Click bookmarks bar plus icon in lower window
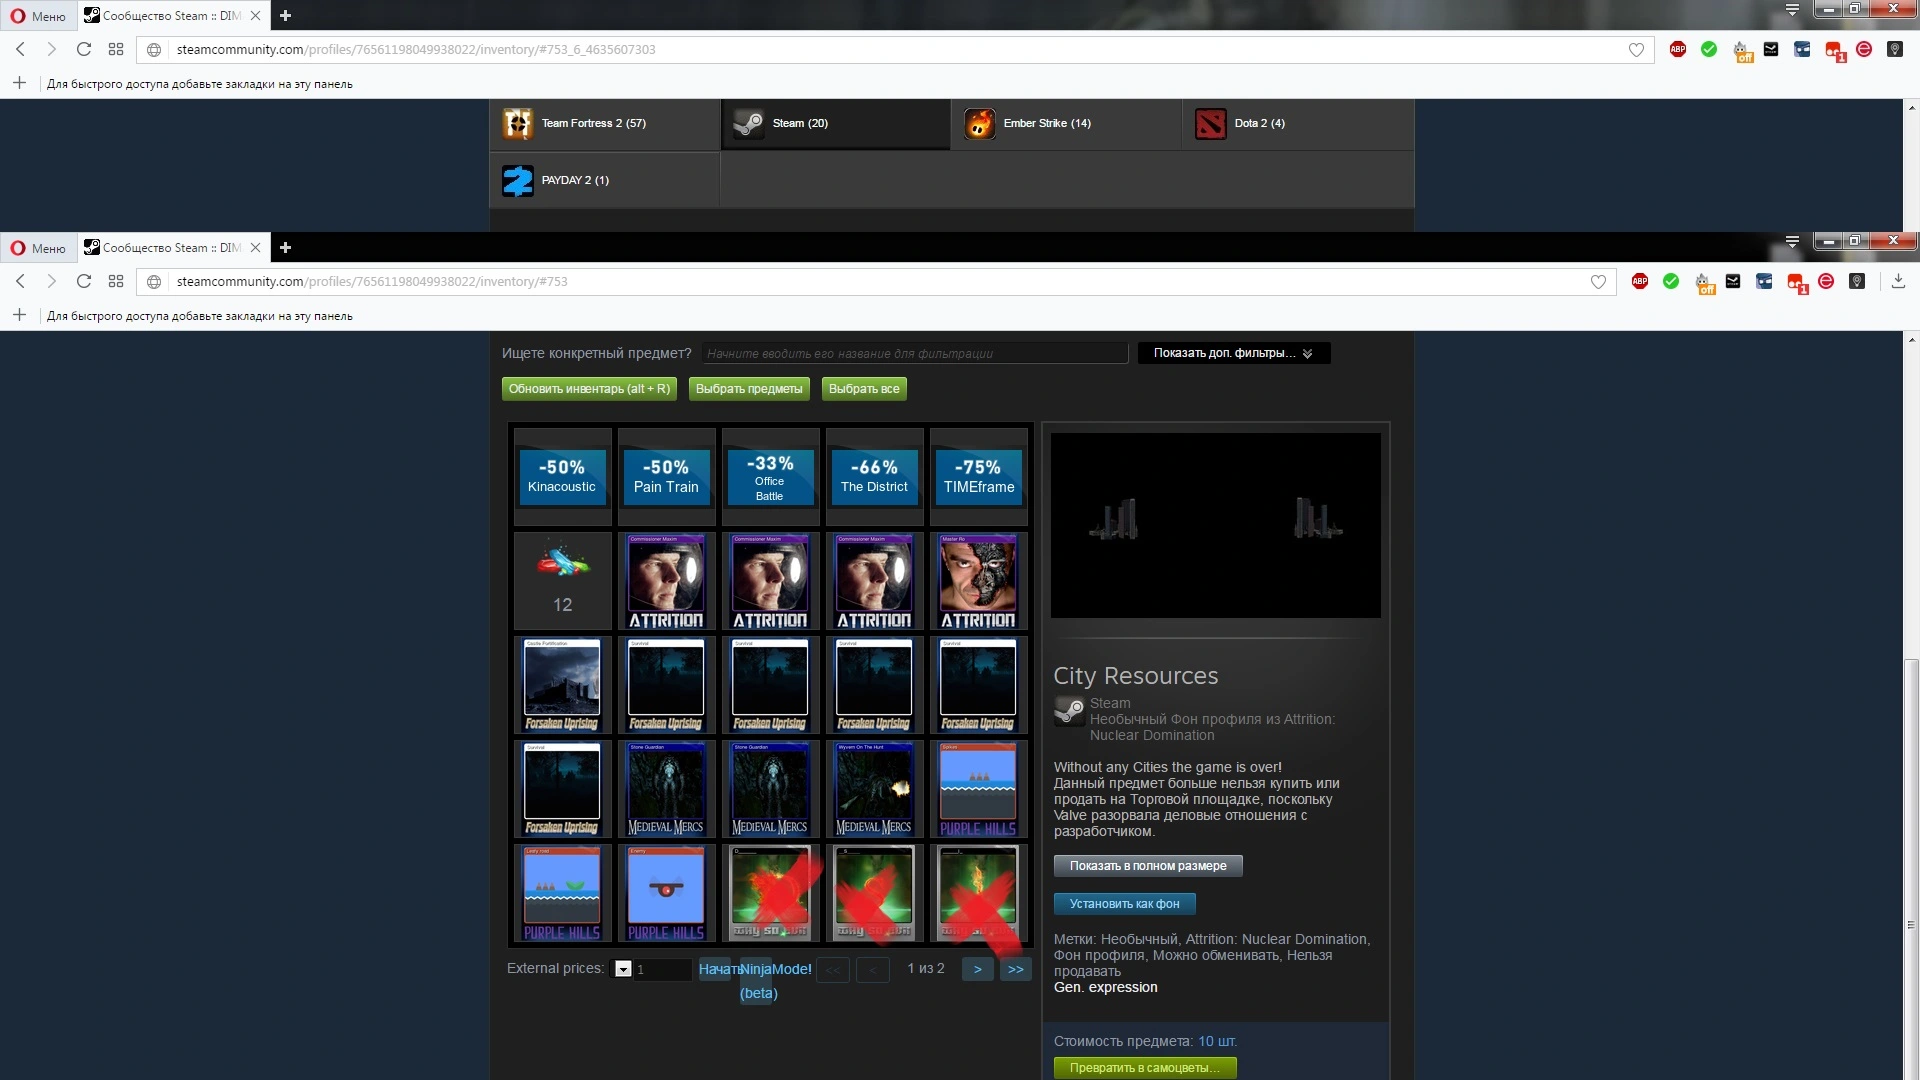This screenshot has height=1080, width=1920. click(x=19, y=315)
